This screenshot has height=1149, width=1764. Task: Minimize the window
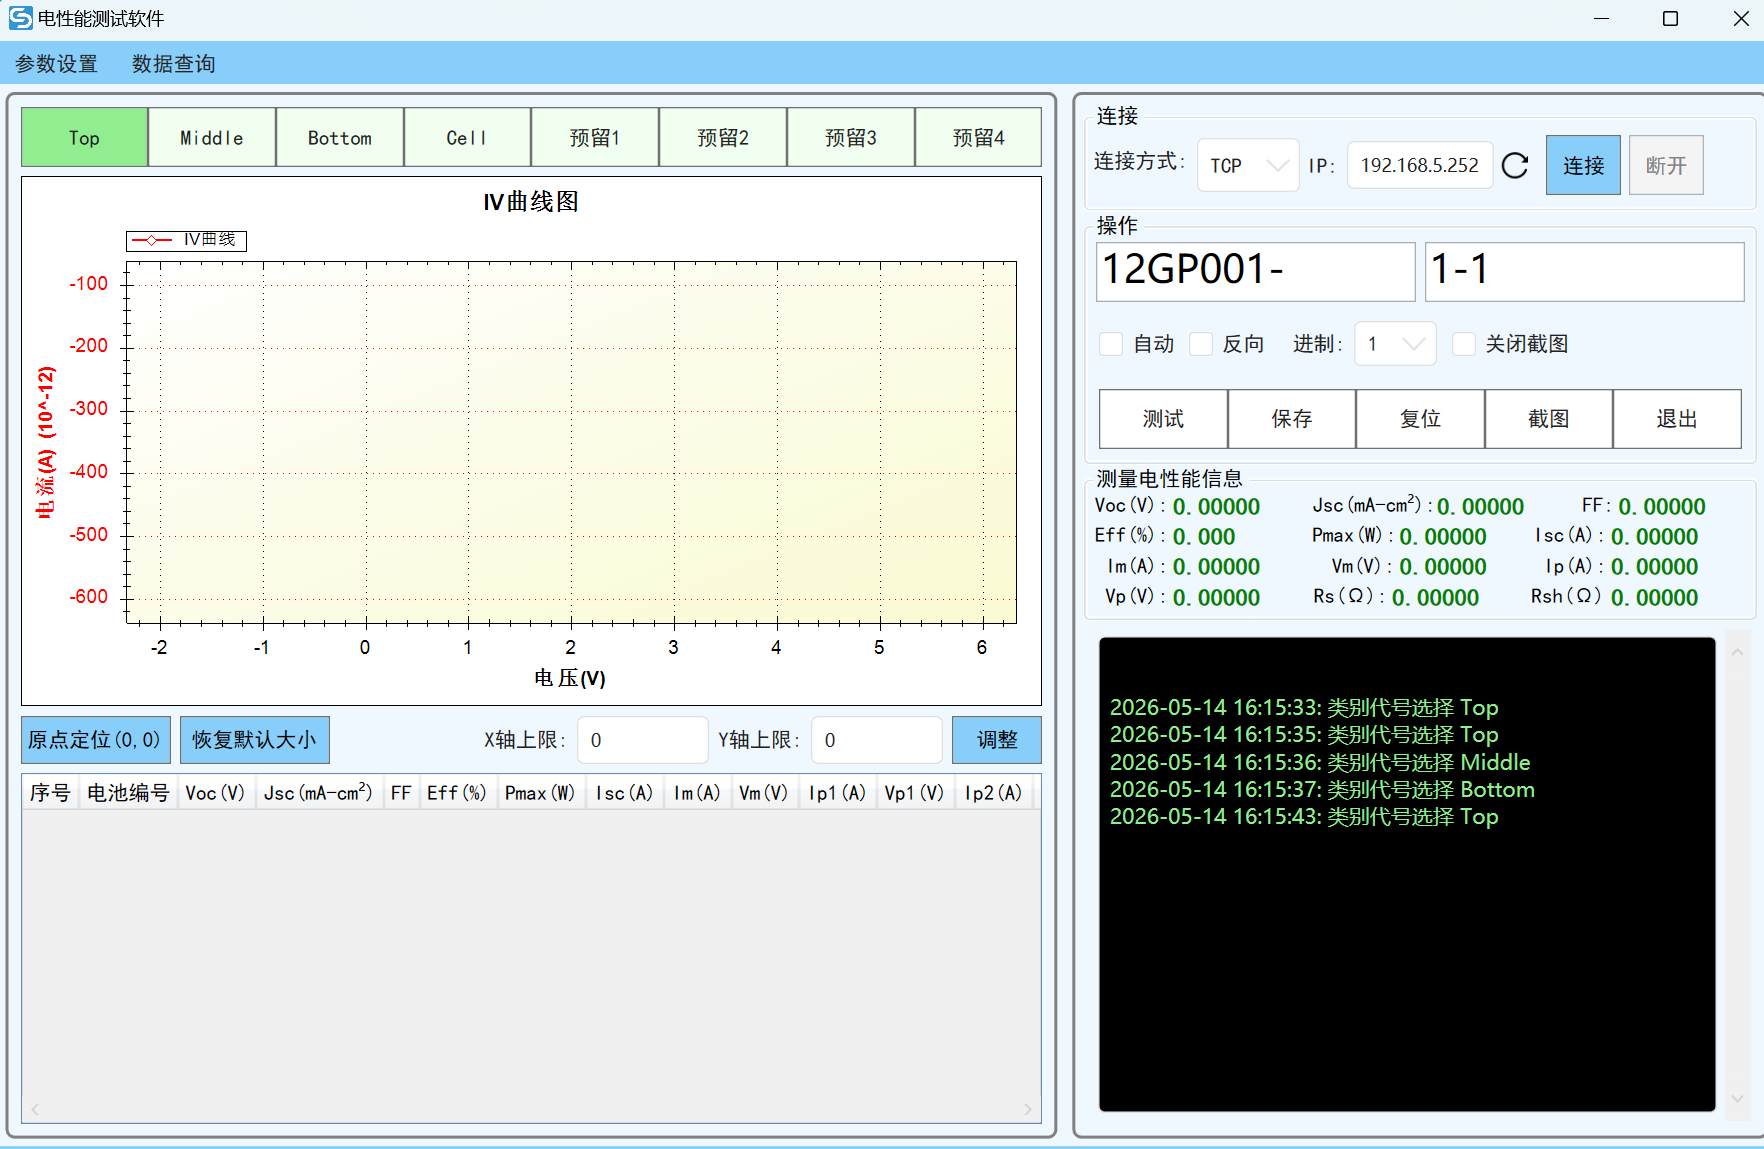tap(1601, 19)
